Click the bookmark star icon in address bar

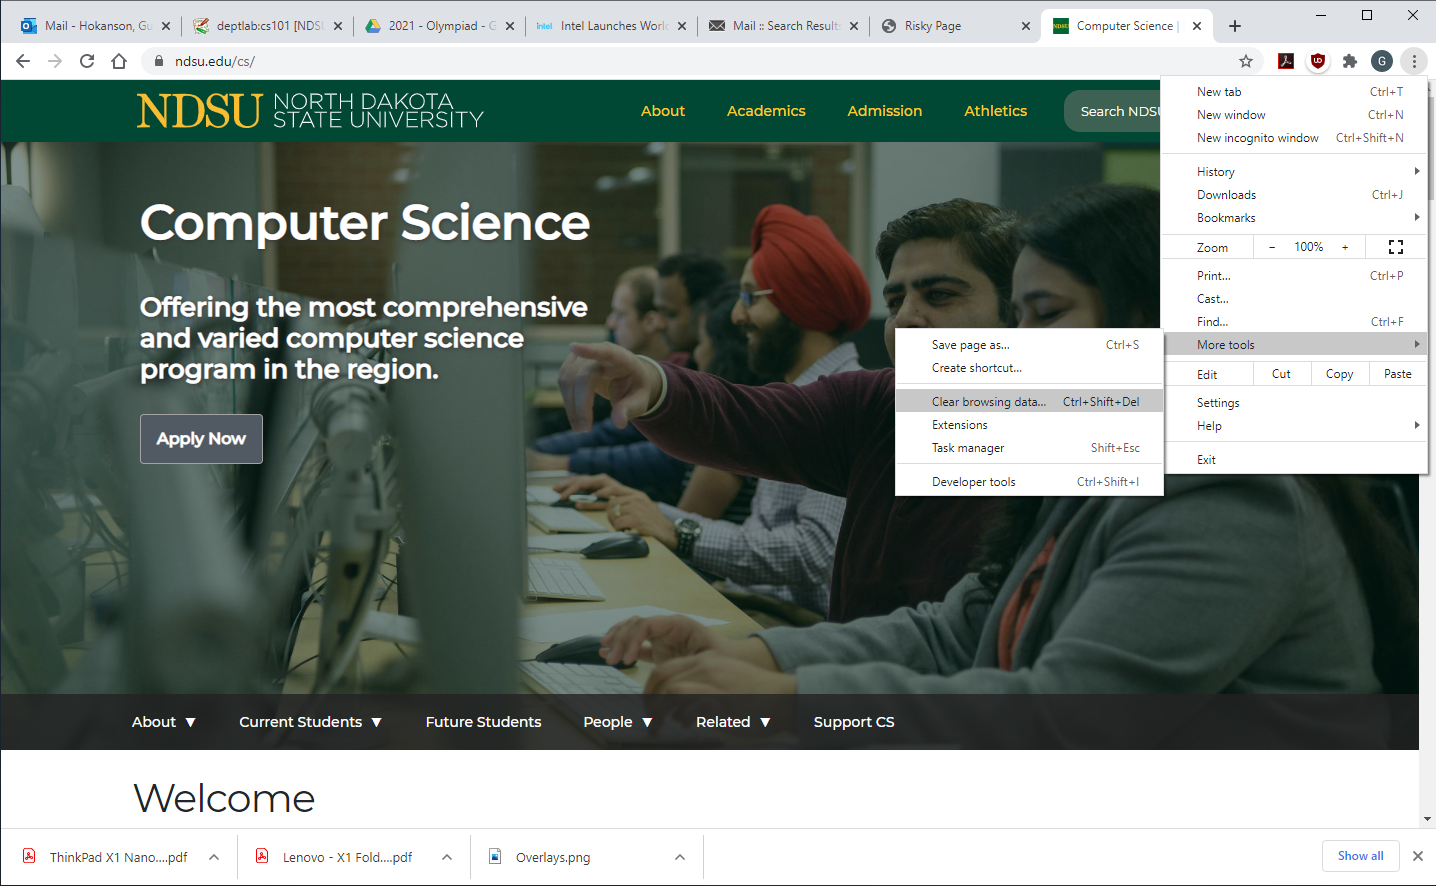pos(1245,61)
